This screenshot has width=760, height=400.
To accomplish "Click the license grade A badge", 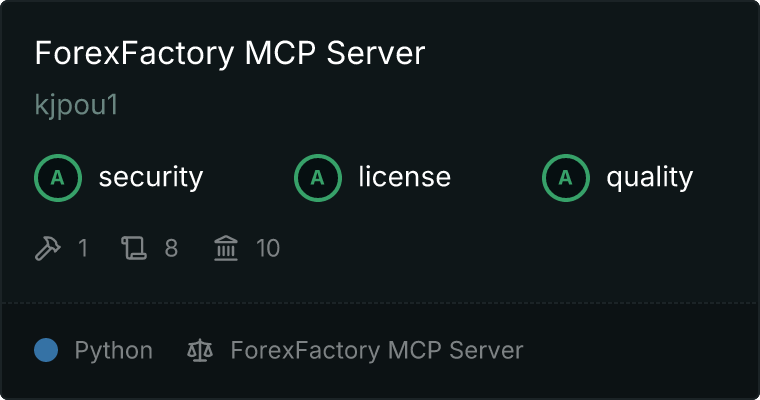I will pos(318,178).
